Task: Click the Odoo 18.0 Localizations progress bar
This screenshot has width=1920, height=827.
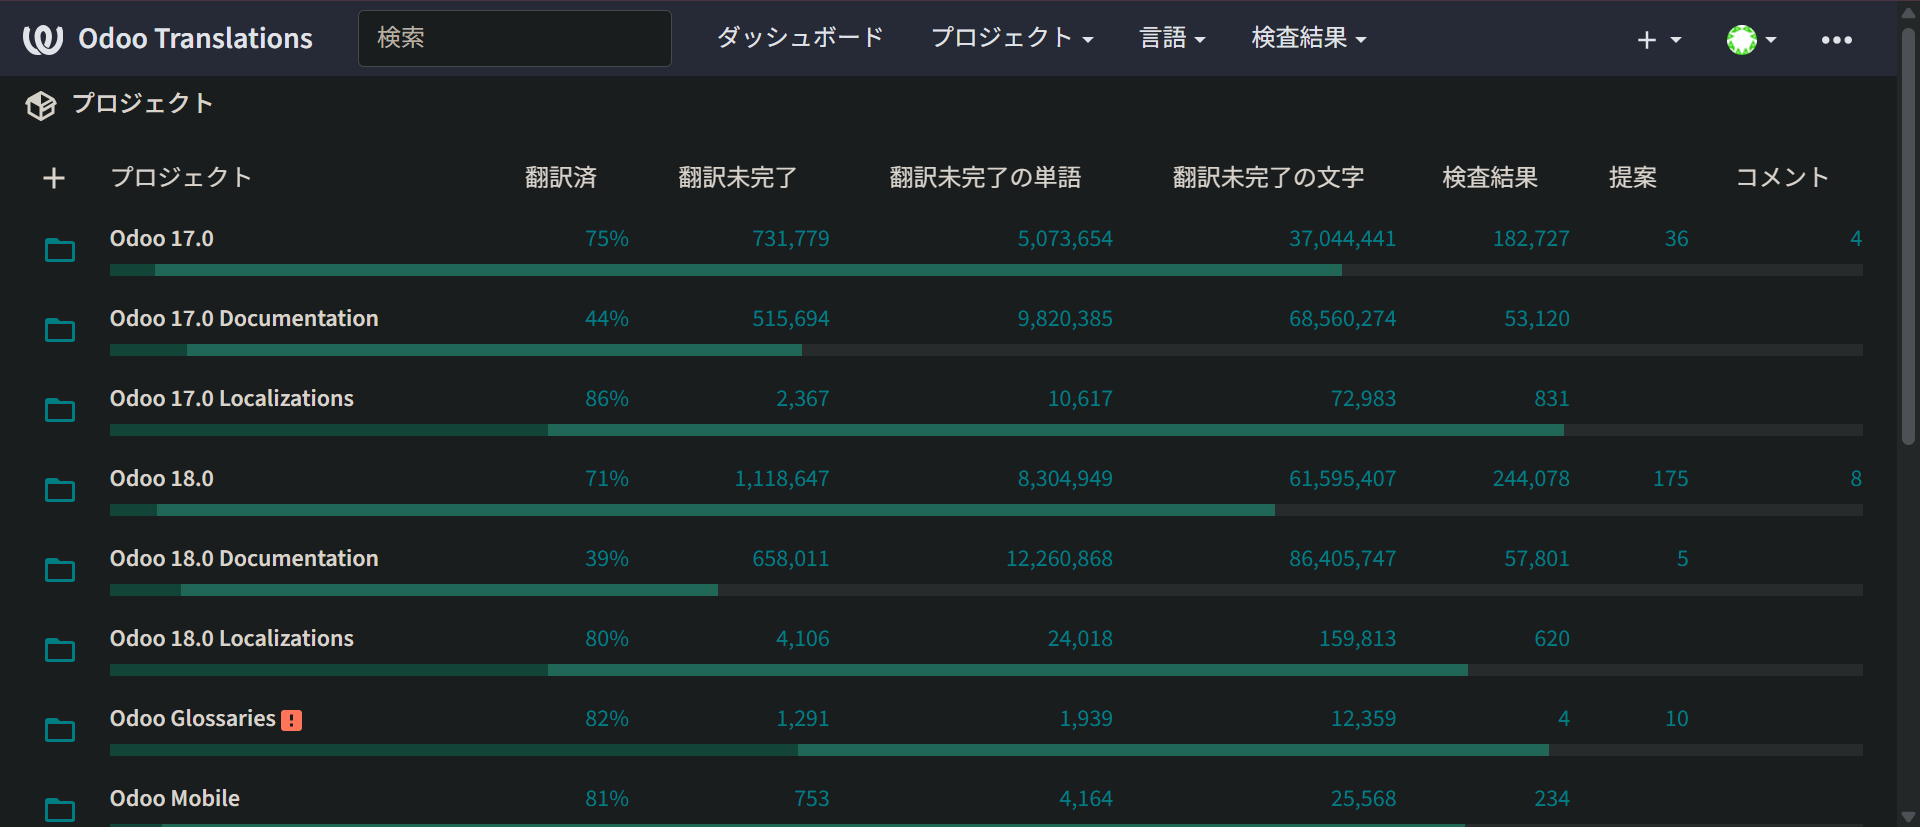Action: point(986,670)
